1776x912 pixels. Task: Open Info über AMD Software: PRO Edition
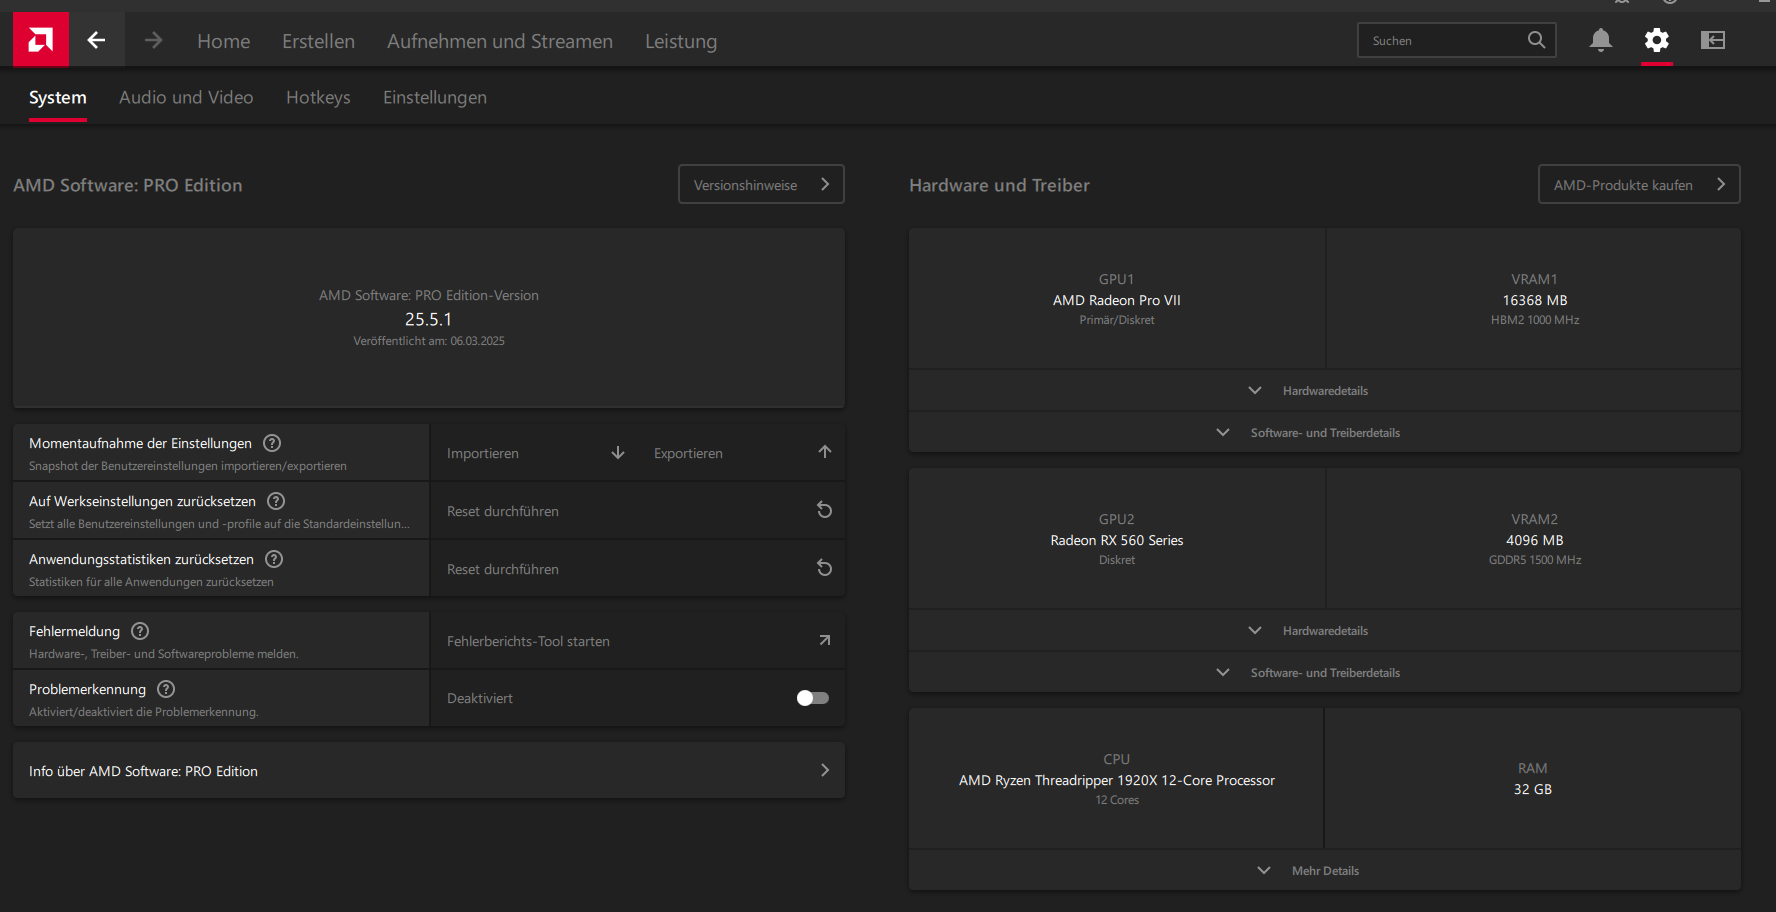point(429,770)
